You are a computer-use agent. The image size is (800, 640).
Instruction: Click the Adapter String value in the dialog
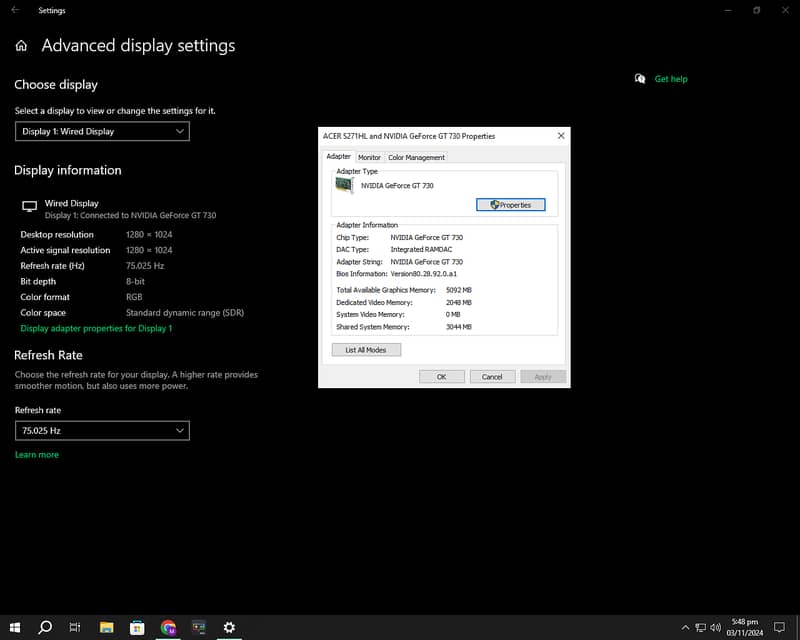pyautogui.click(x=427, y=262)
